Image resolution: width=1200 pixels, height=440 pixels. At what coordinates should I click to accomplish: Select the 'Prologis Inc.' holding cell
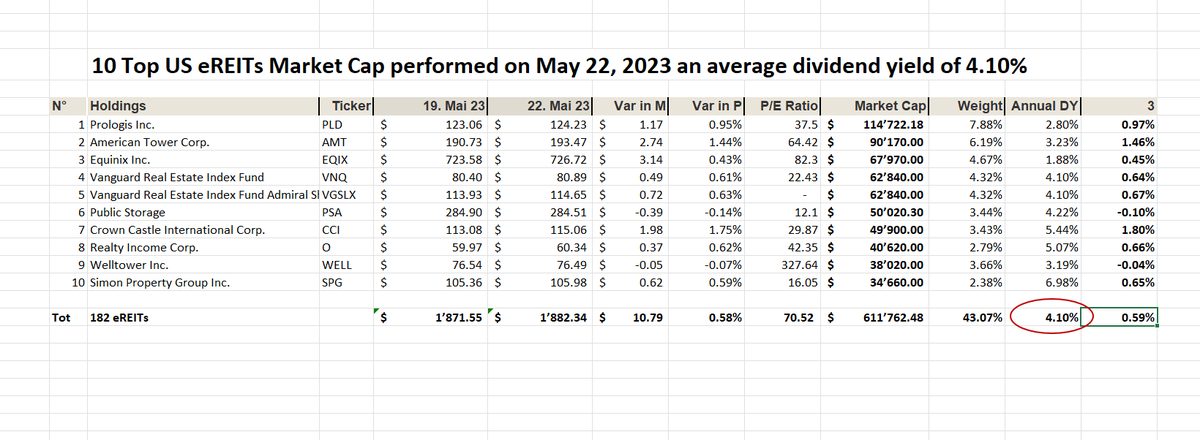point(202,125)
